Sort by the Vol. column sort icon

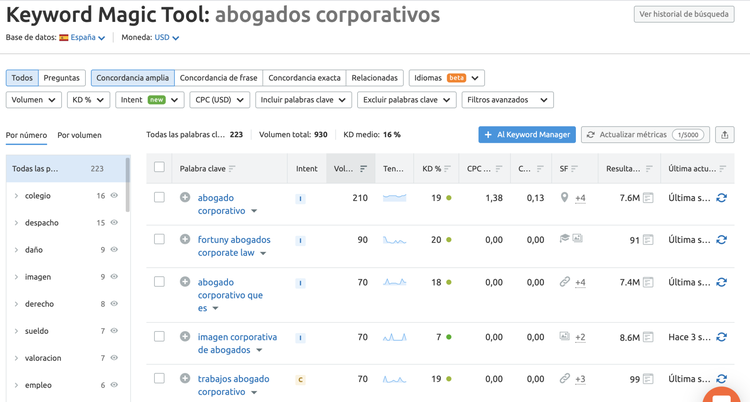click(x=364, y=168)
